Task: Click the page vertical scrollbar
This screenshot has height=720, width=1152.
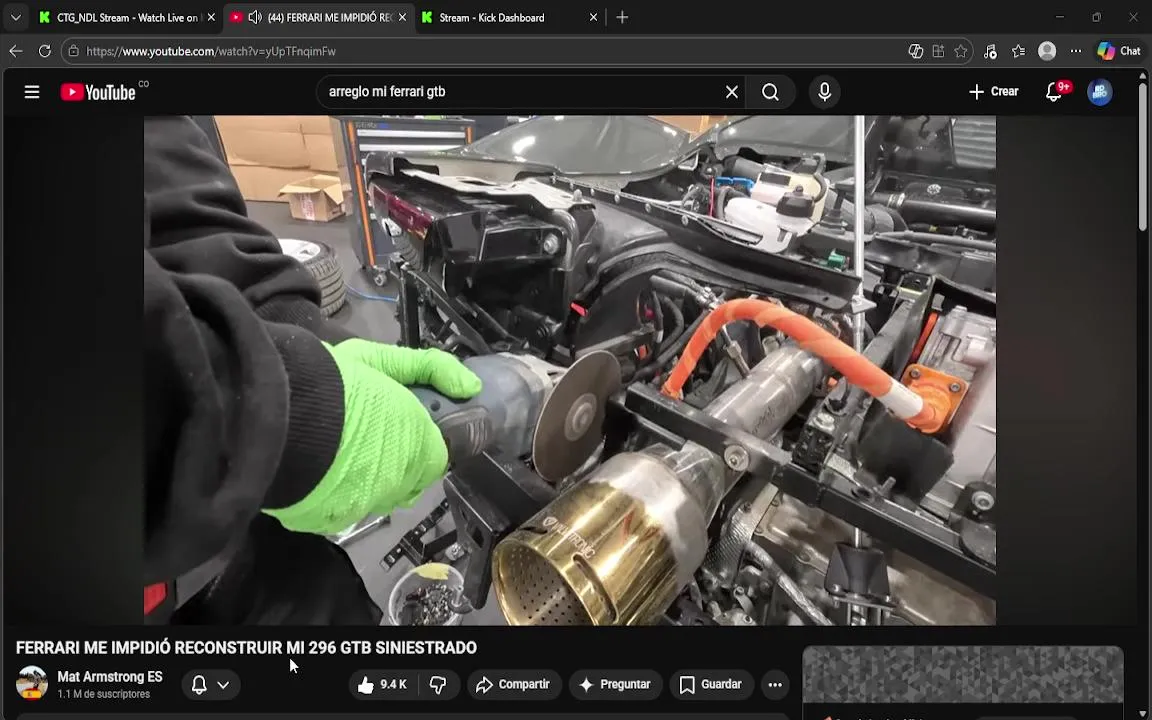Action: pos(1143,158)
